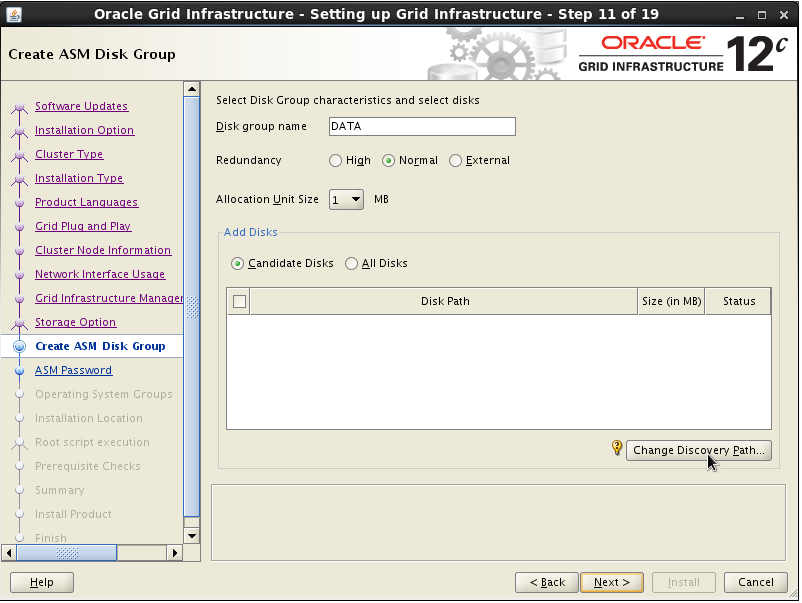The image size is (802, 603).
Task: Minimize the installer window
Action: click(740, 15)
